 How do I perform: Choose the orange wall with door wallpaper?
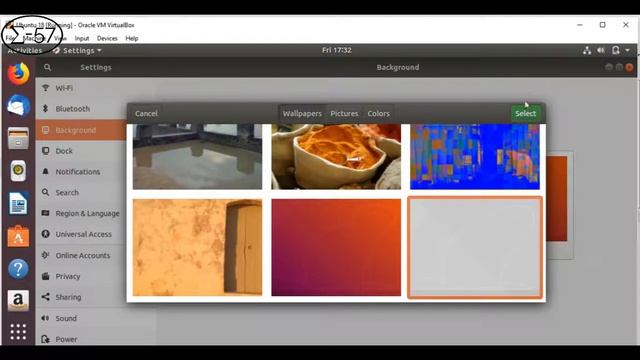[198, 247]
